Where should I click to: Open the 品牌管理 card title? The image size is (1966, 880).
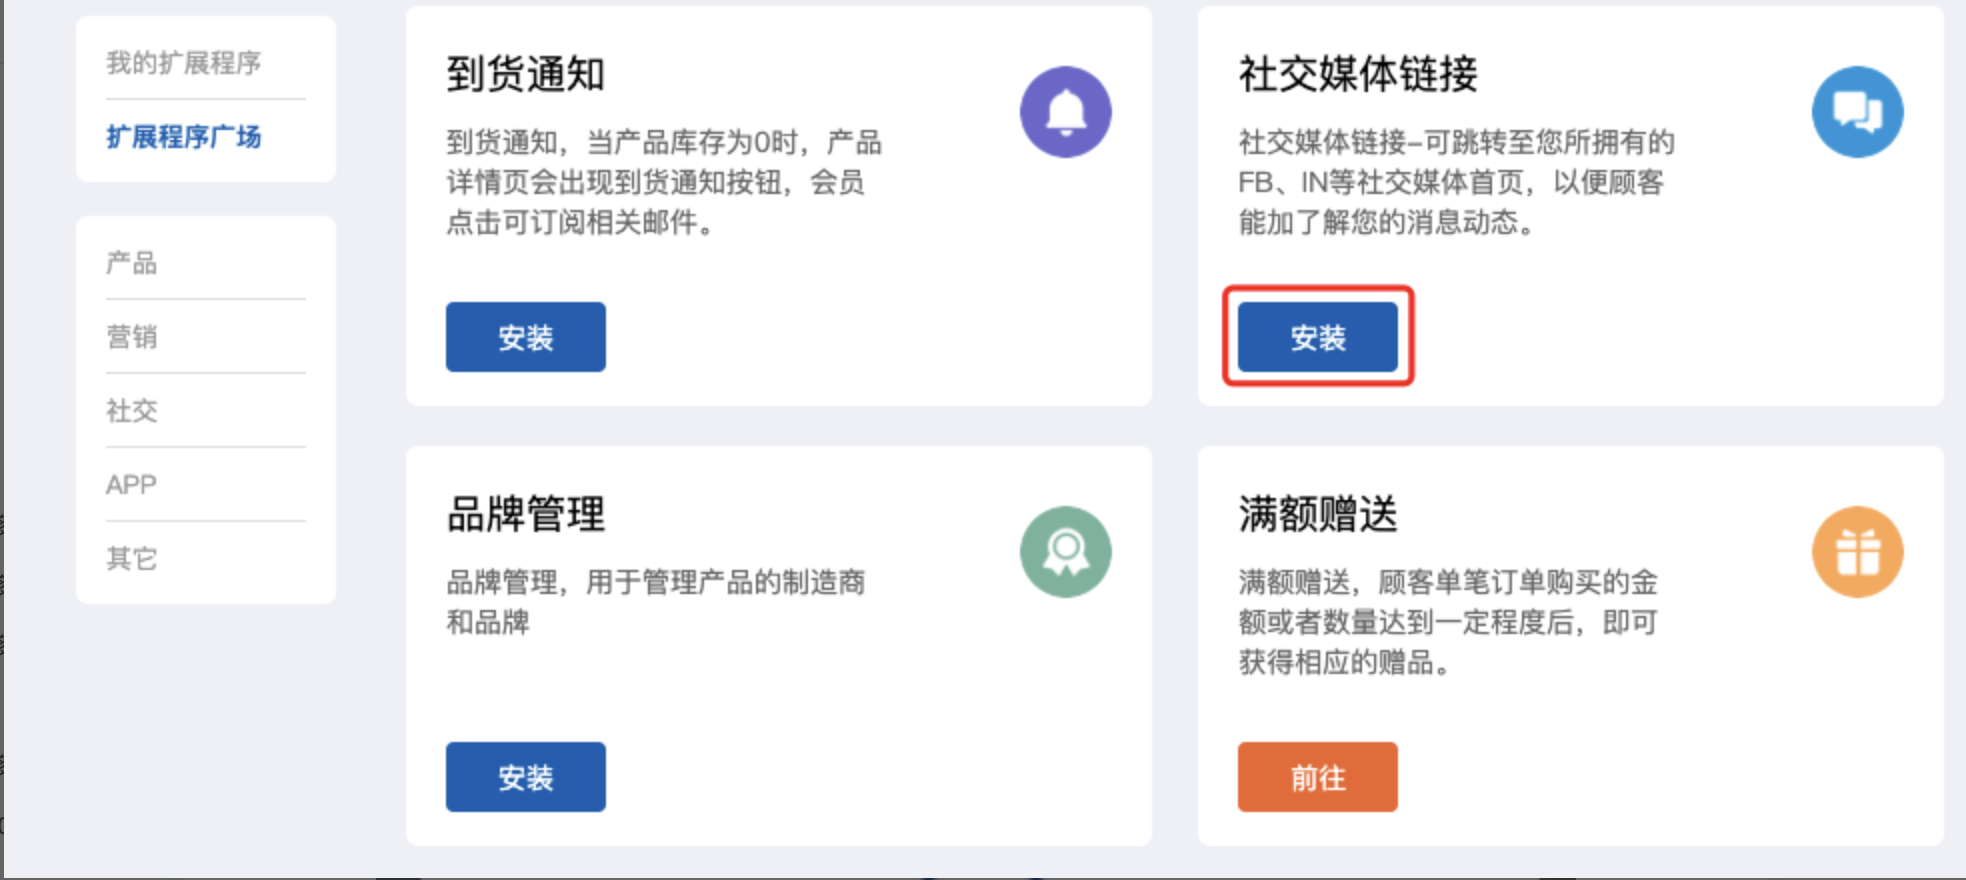(525, 515)
